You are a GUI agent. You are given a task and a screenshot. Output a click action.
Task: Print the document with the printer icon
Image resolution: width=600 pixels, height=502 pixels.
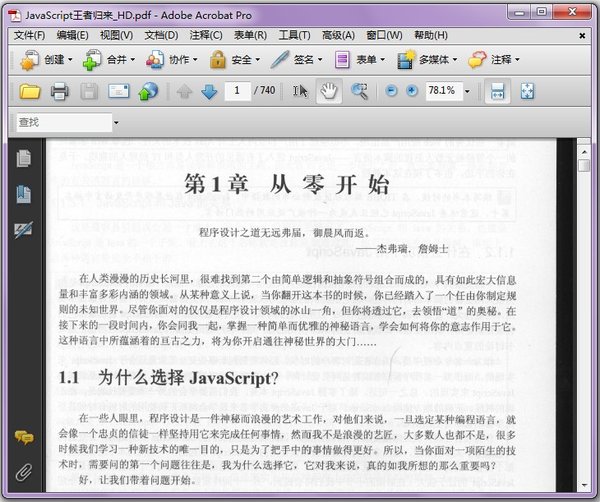60,91
